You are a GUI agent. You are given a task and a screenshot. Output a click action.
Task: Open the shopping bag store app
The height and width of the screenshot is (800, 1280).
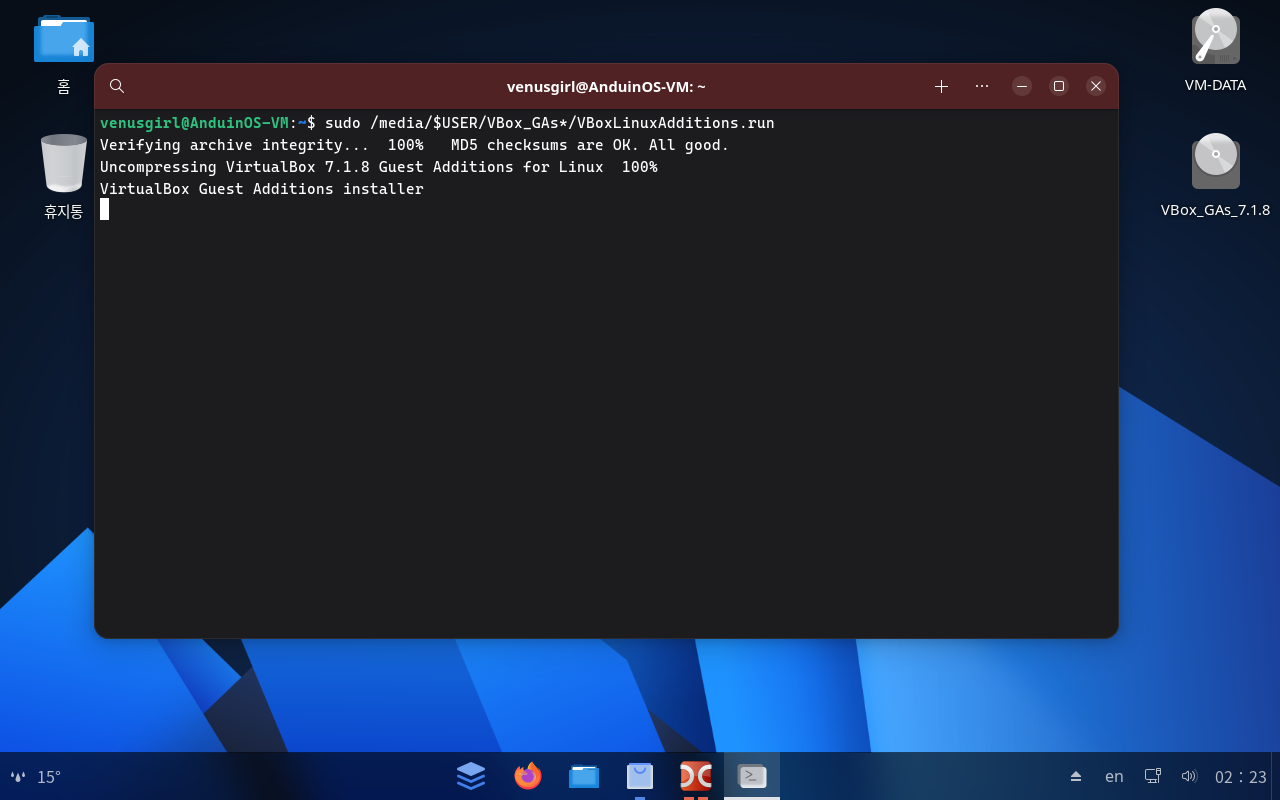coord(640,776)
